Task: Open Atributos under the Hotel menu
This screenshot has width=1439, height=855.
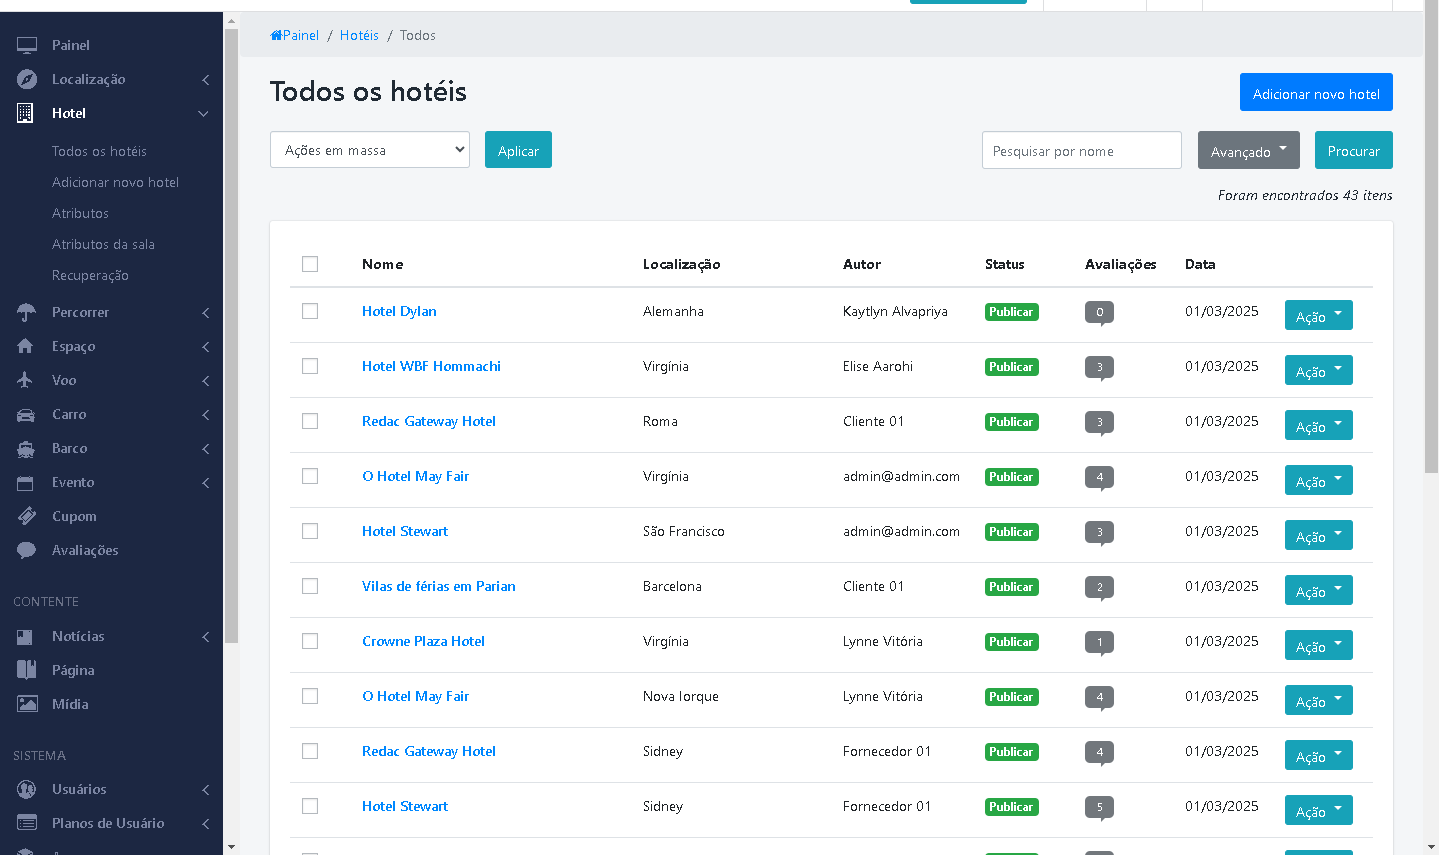Action: 80,213
